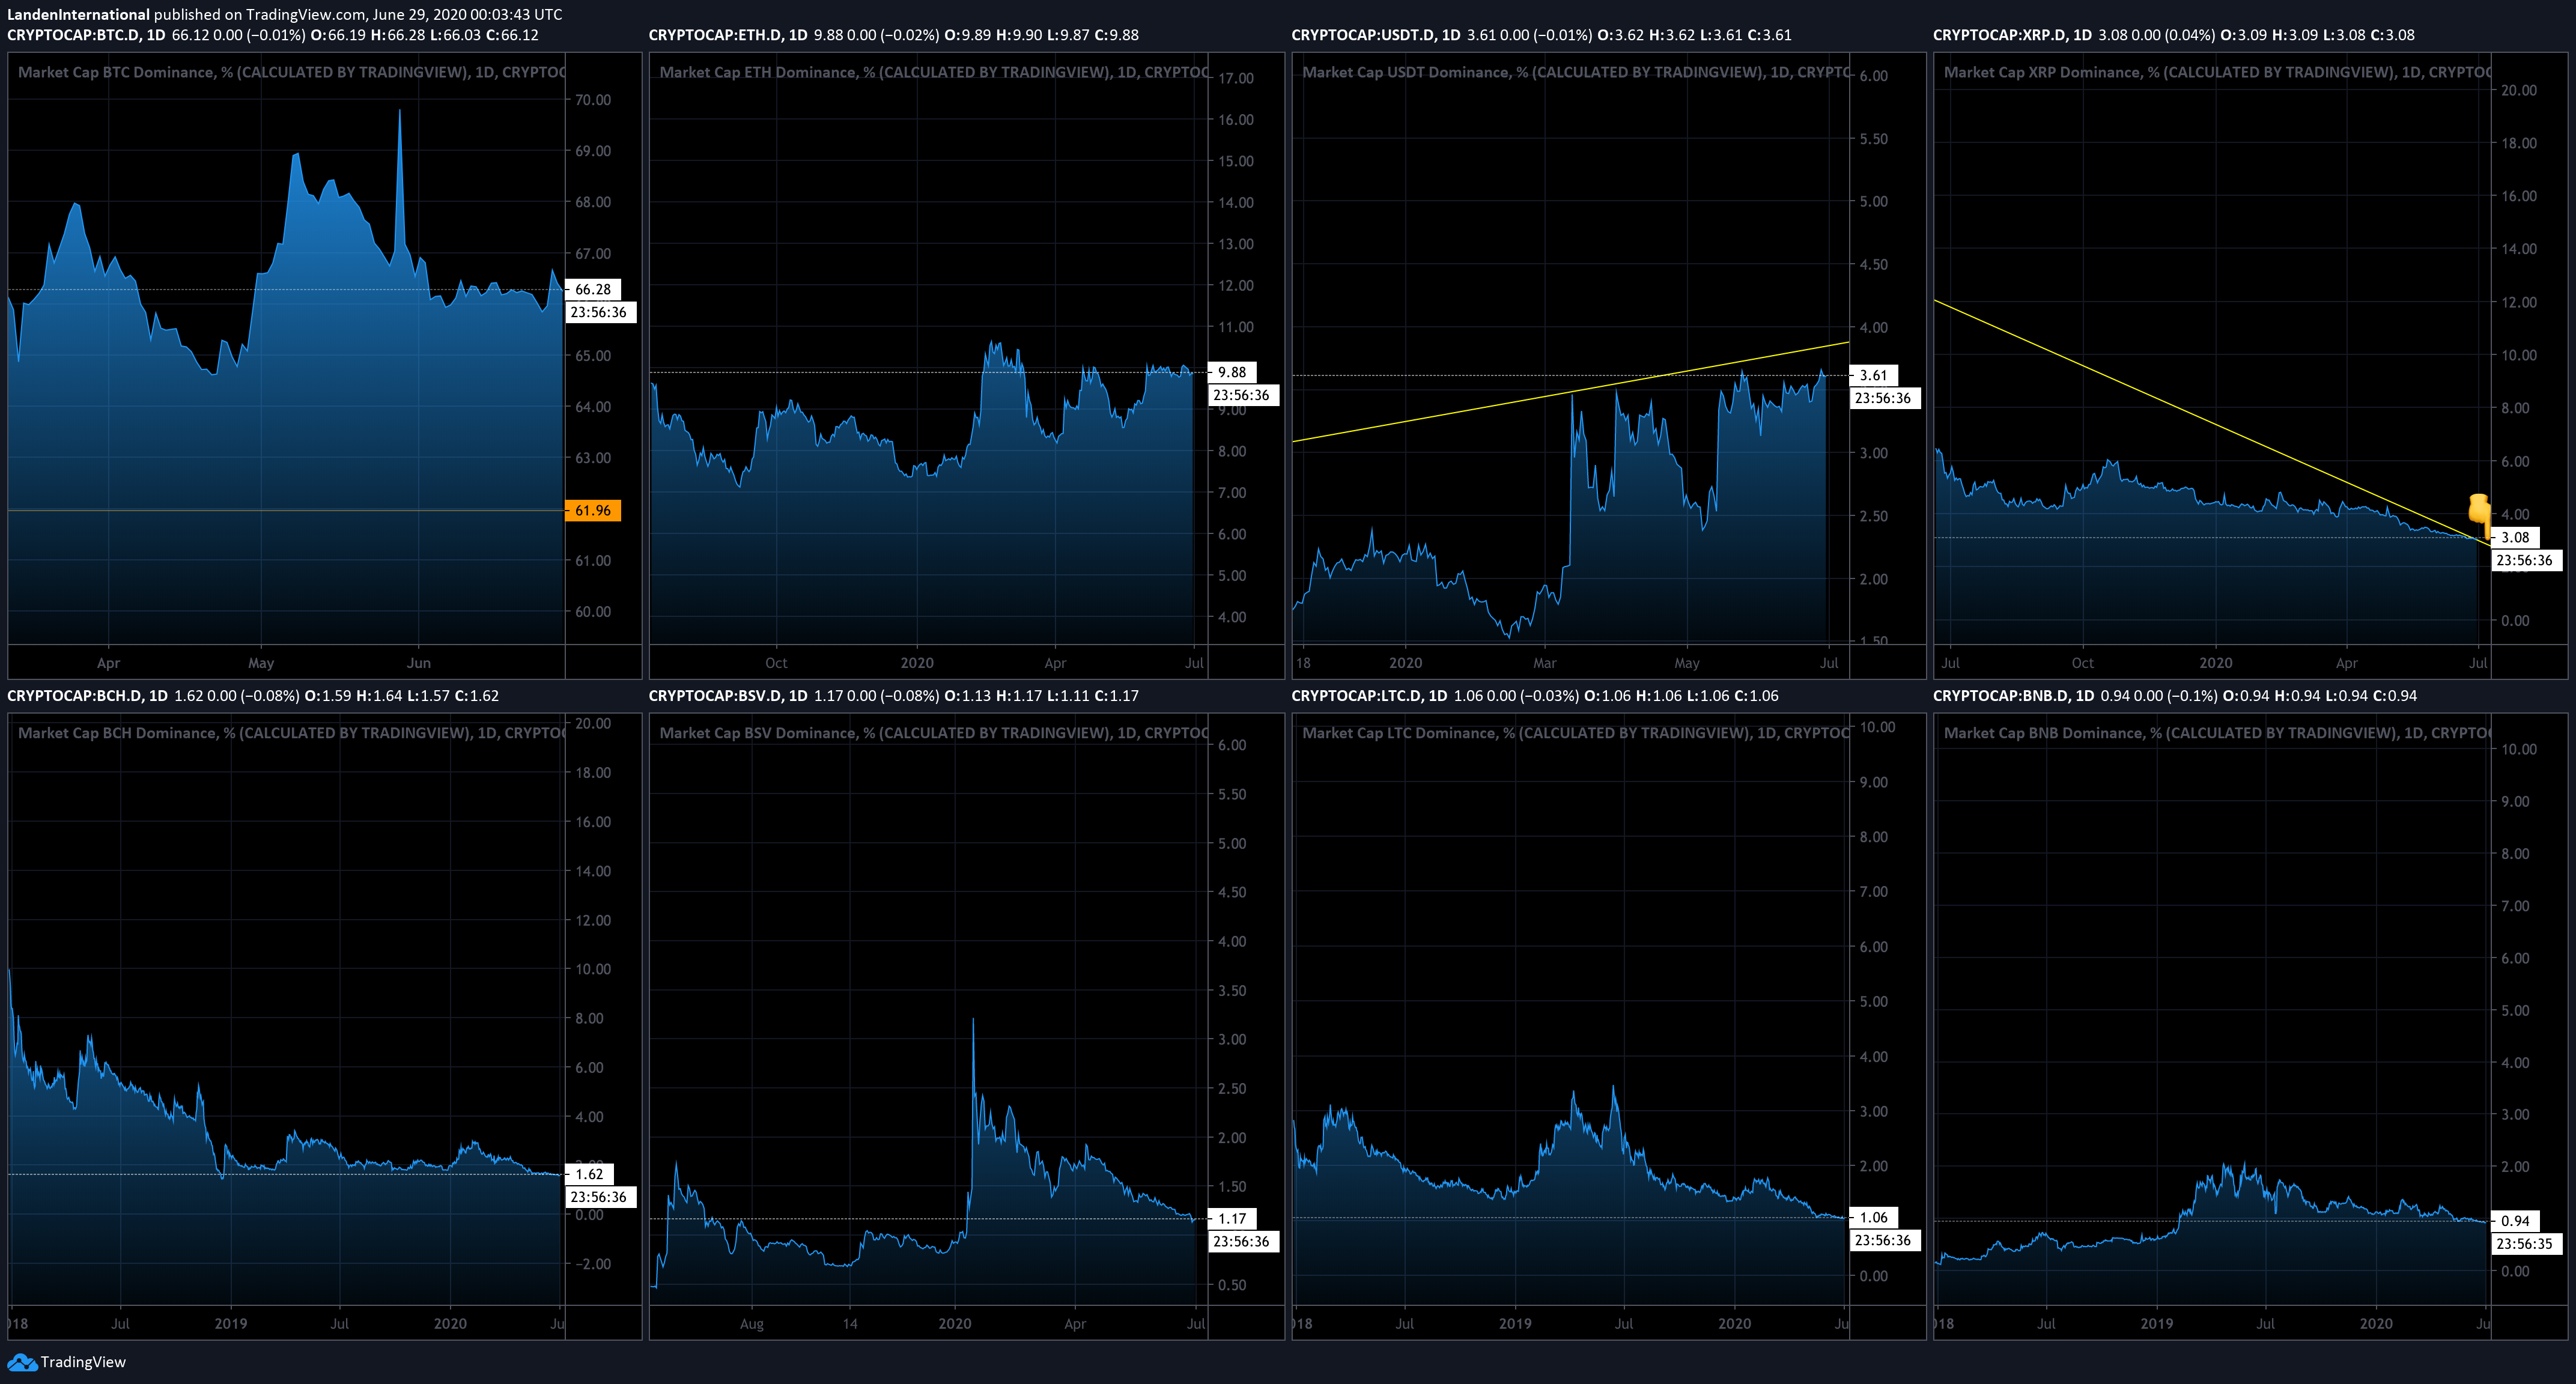Click the BTC dominance peak spike before June

coord(400,112)
